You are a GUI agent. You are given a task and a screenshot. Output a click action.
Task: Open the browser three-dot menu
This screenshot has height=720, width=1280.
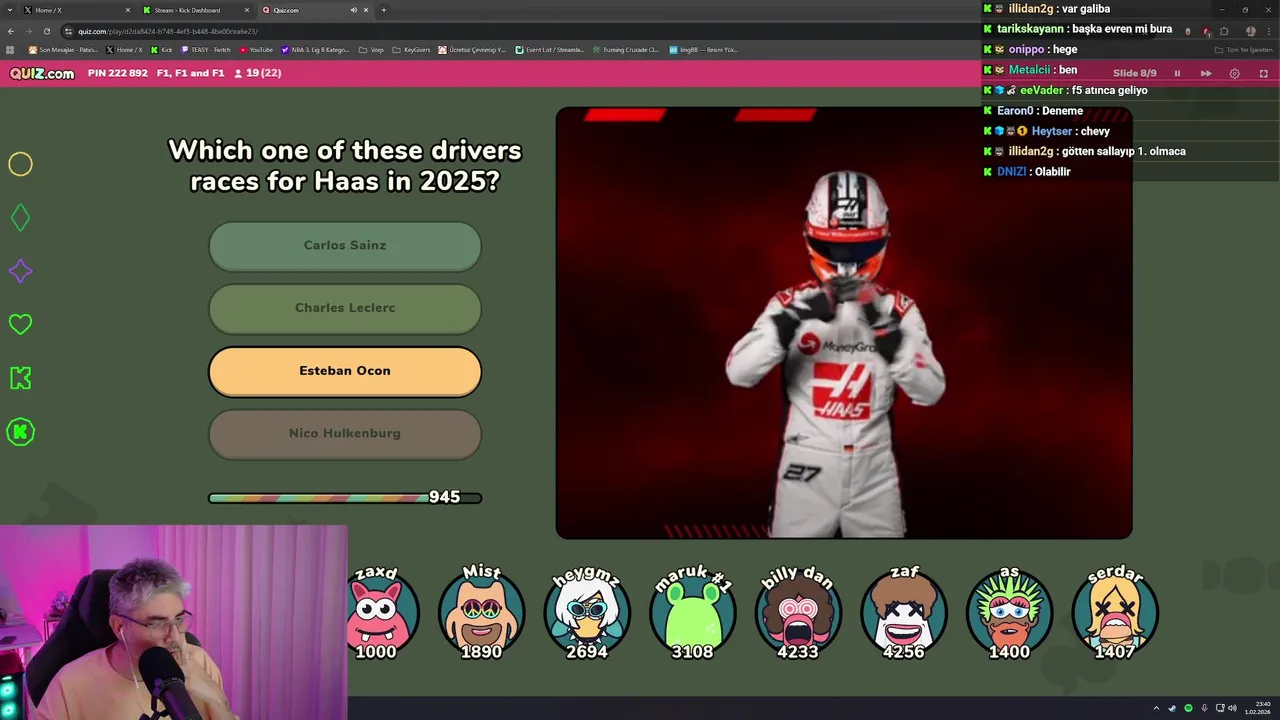(x=1269, y=31)
